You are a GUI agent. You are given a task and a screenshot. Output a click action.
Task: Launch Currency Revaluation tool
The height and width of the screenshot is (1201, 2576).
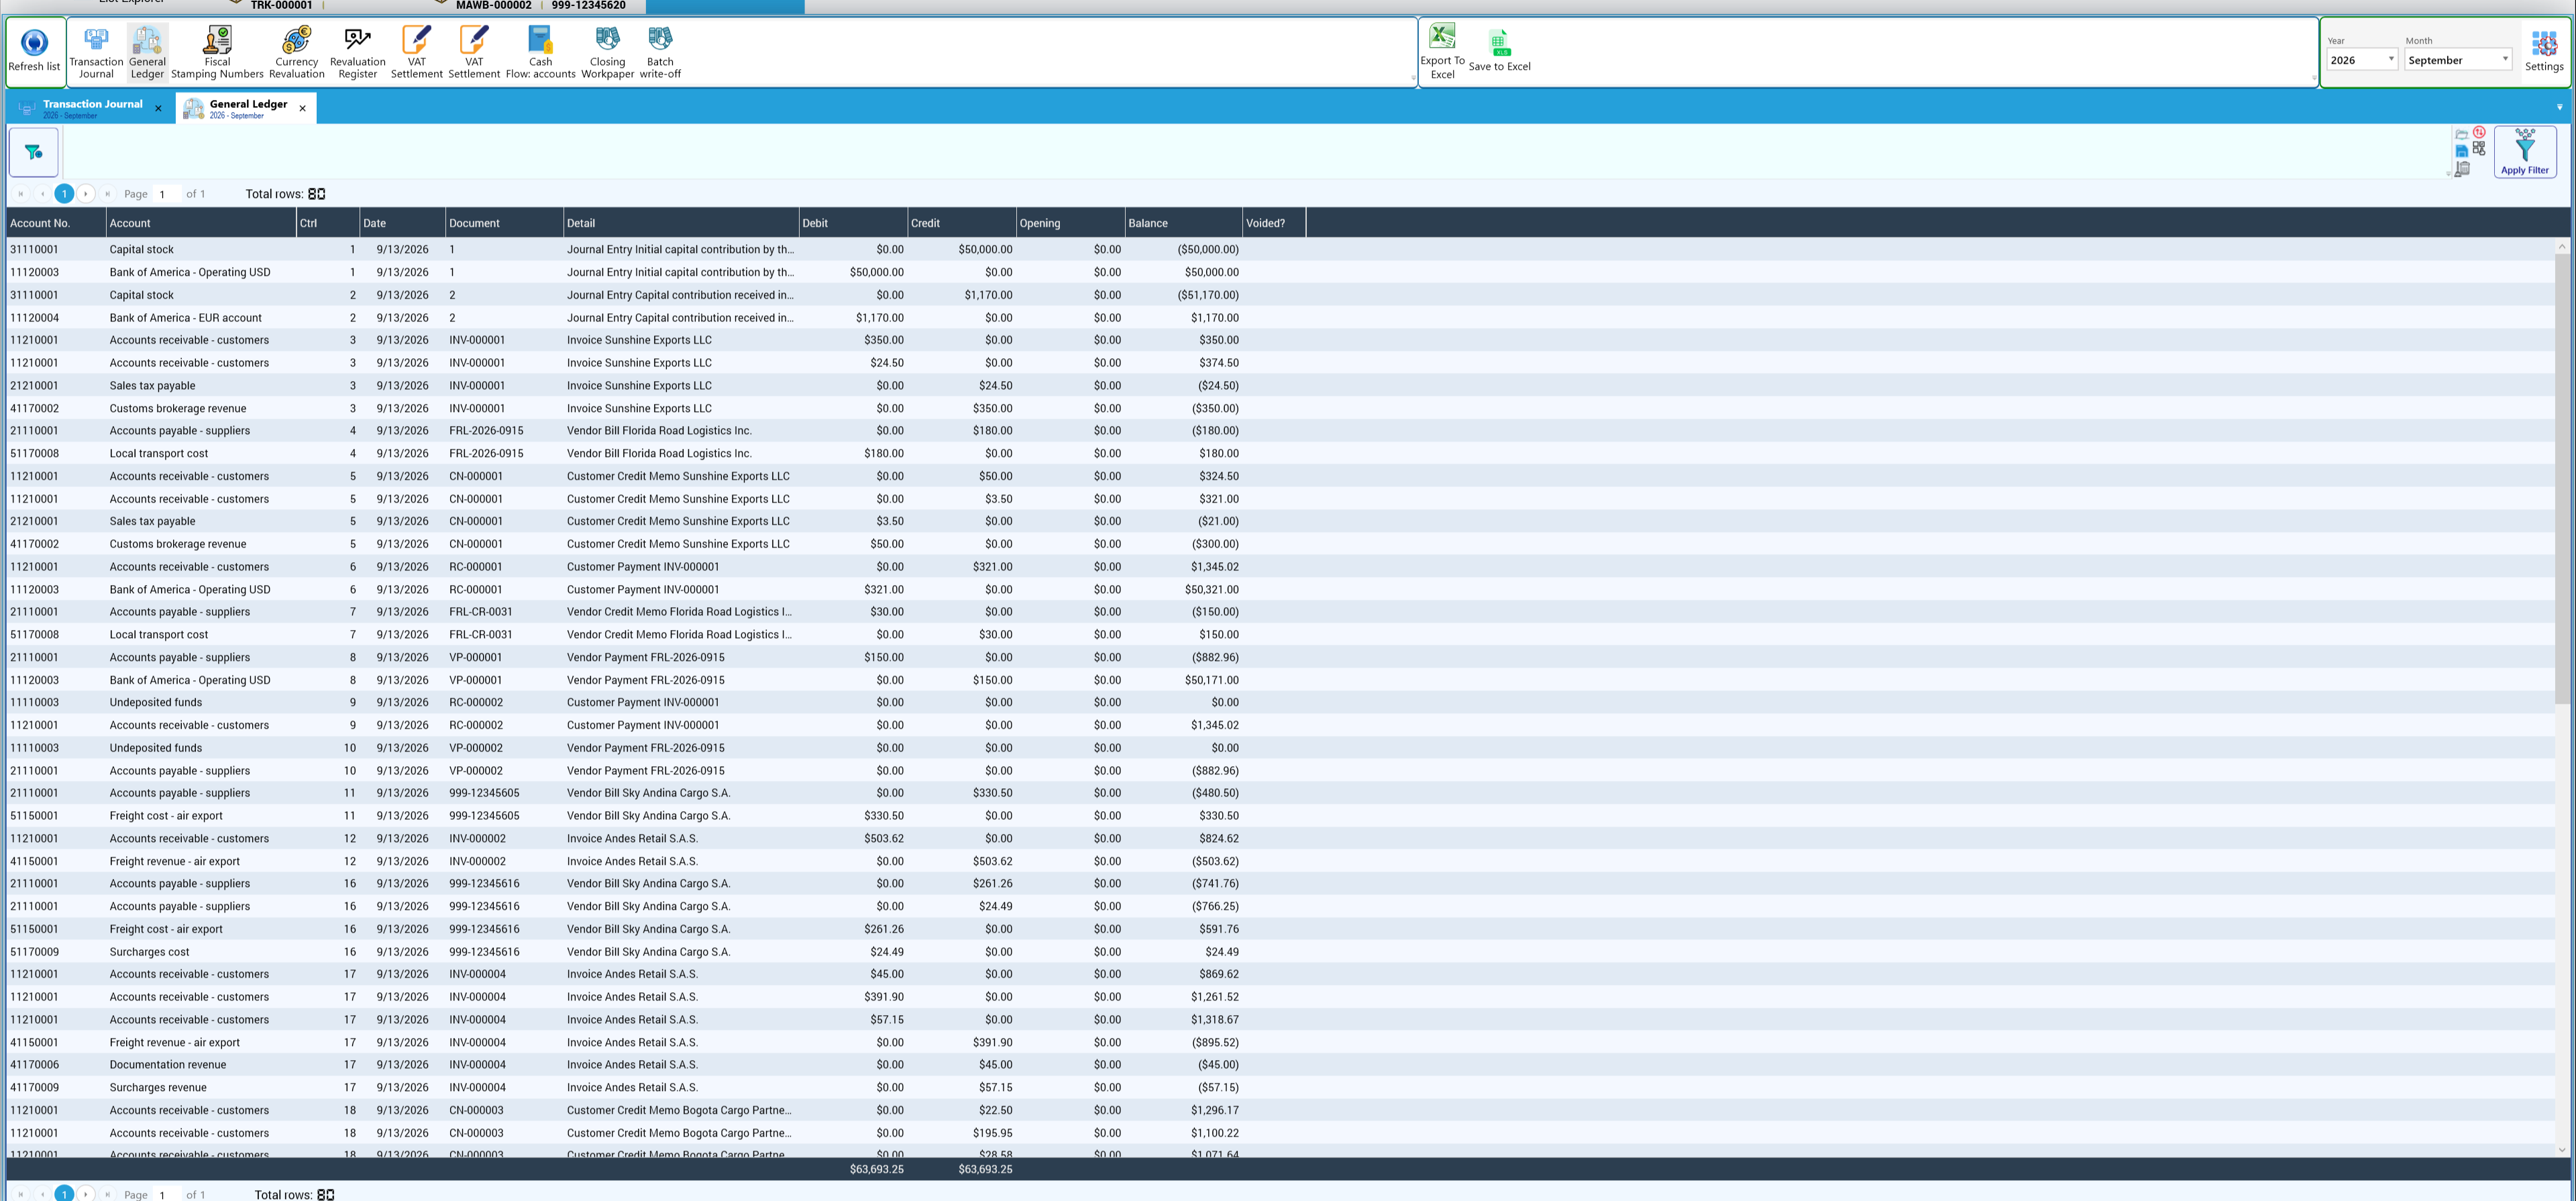pyautogui.click(x=297, y=52)
